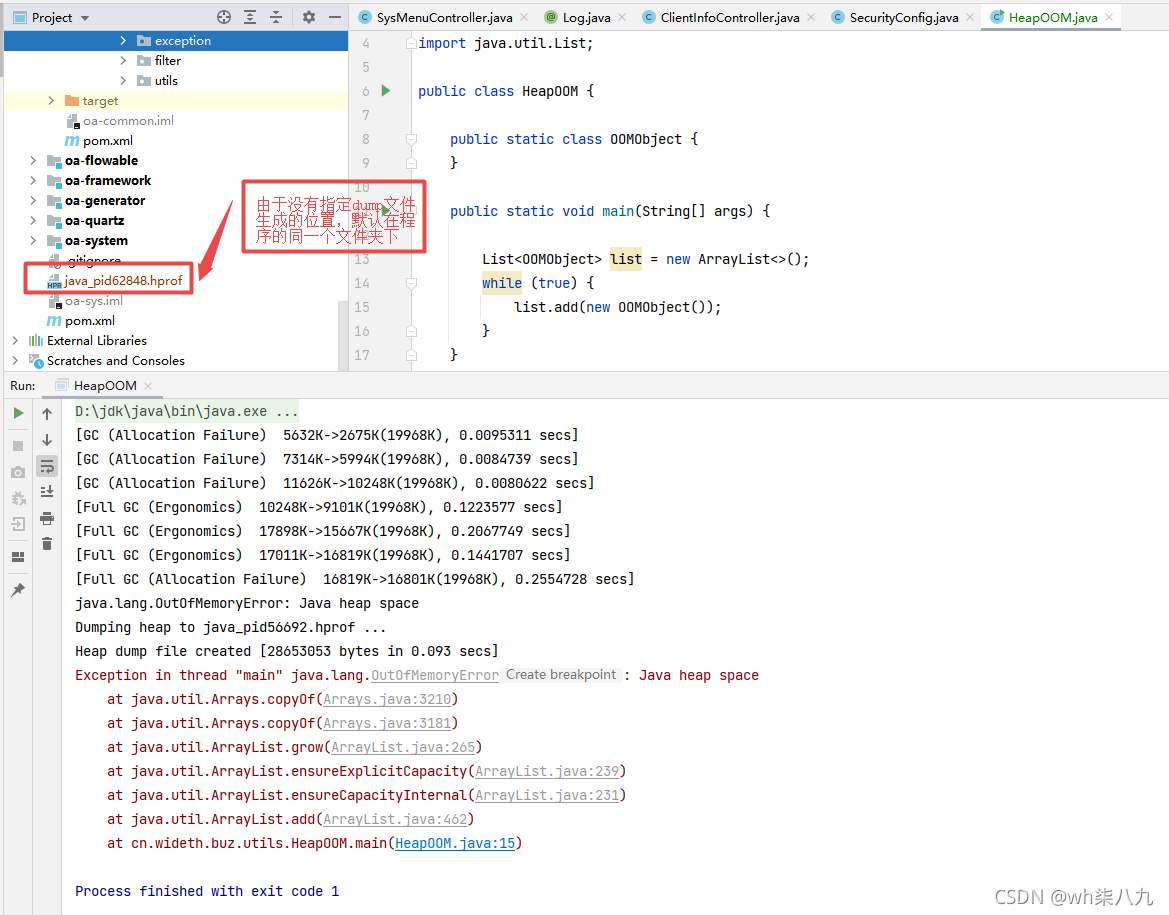Close the HeapOOM.java tab
Image resolution: width=1169 pixels, height=915 pixels.
1109,17
